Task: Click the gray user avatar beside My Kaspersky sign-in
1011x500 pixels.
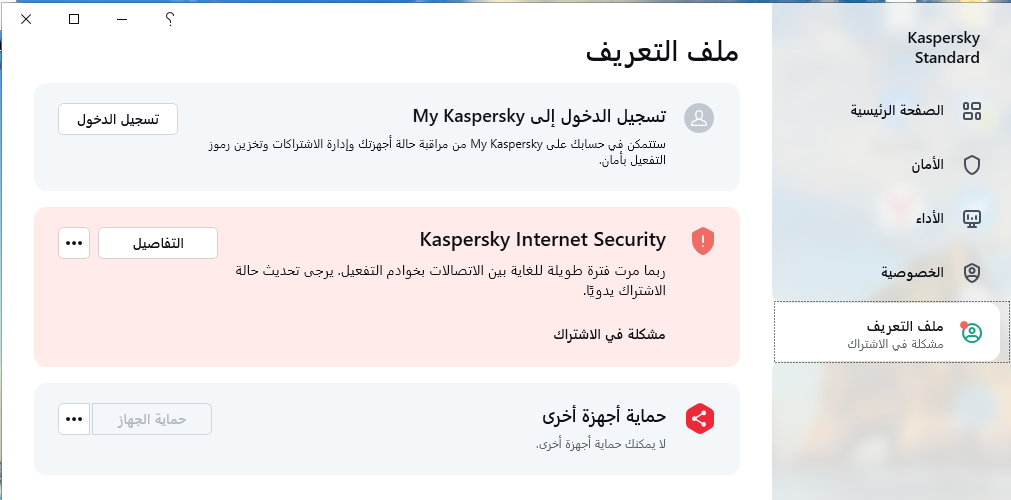Action: tap(699, 118)
